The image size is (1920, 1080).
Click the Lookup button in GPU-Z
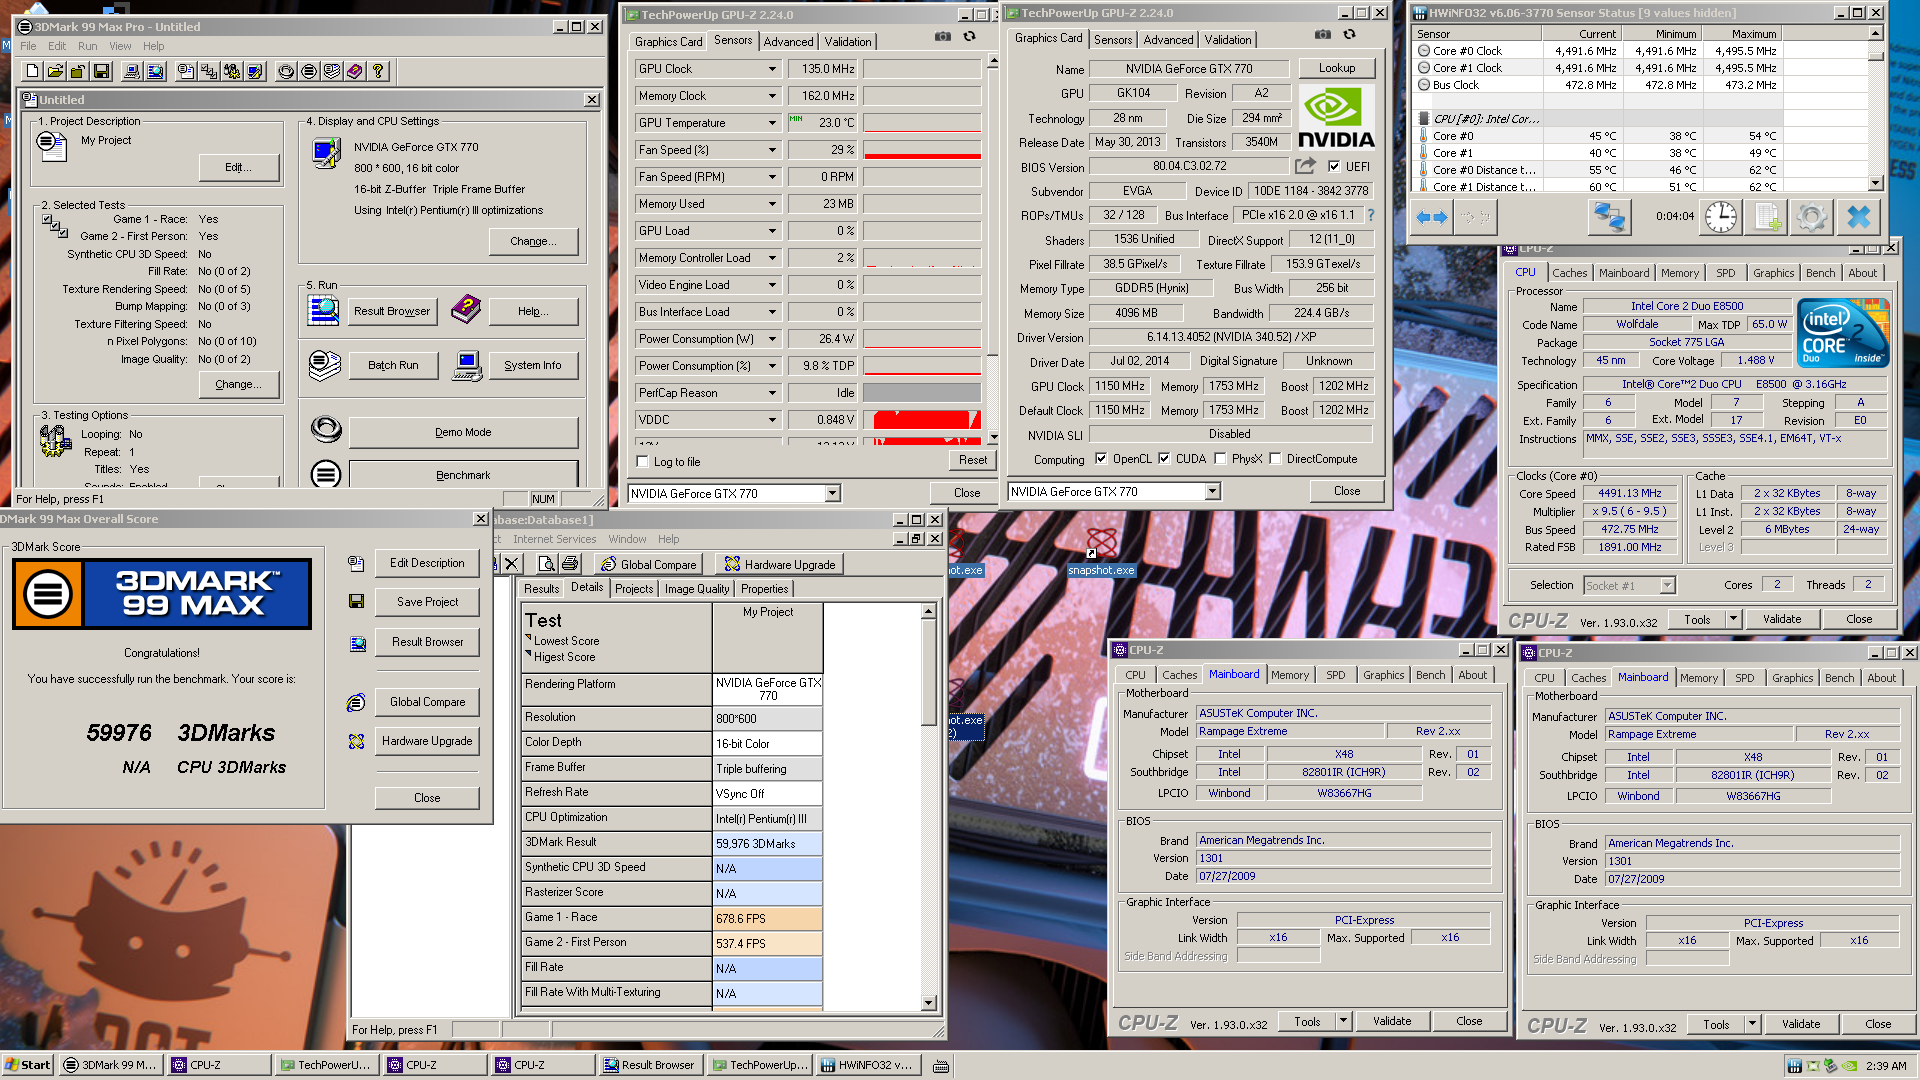[x=1337, y=69]
